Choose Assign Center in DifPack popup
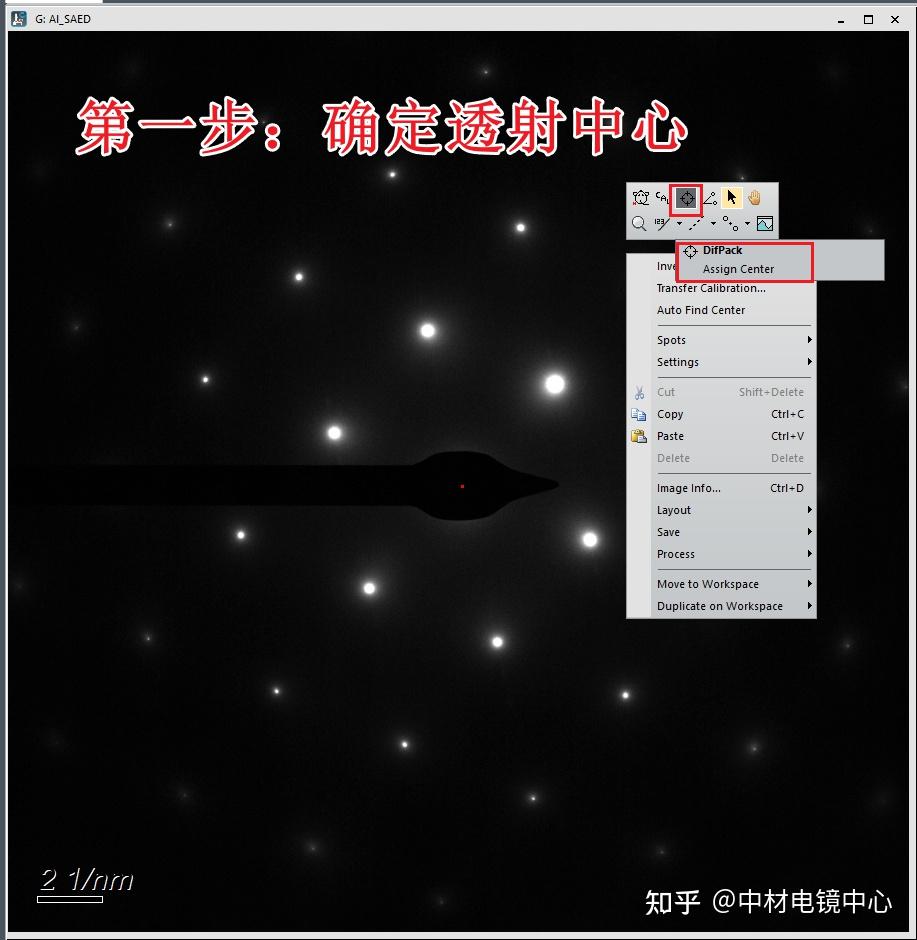 (738, 269)
